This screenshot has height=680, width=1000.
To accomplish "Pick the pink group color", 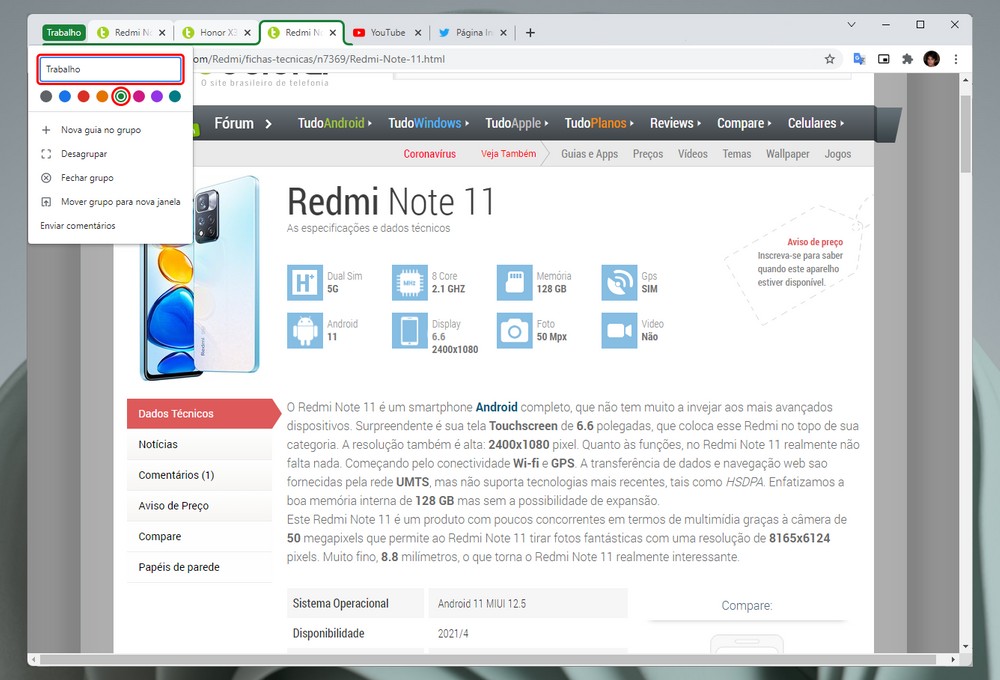I will [x=139, y=96].
